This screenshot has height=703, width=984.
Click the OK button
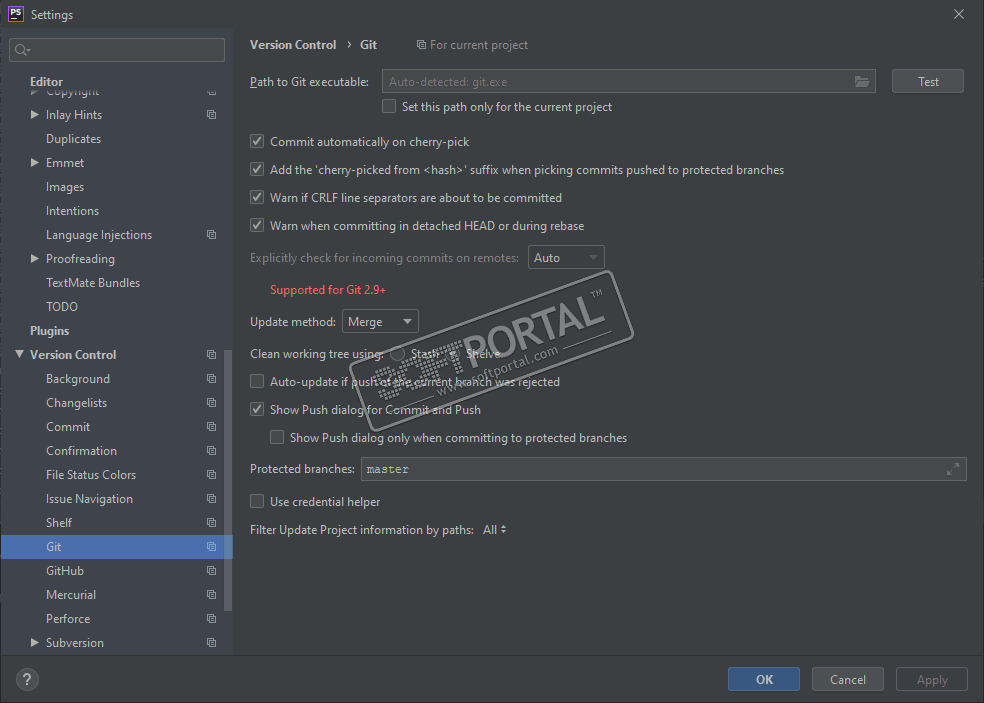tap(764, 679)
